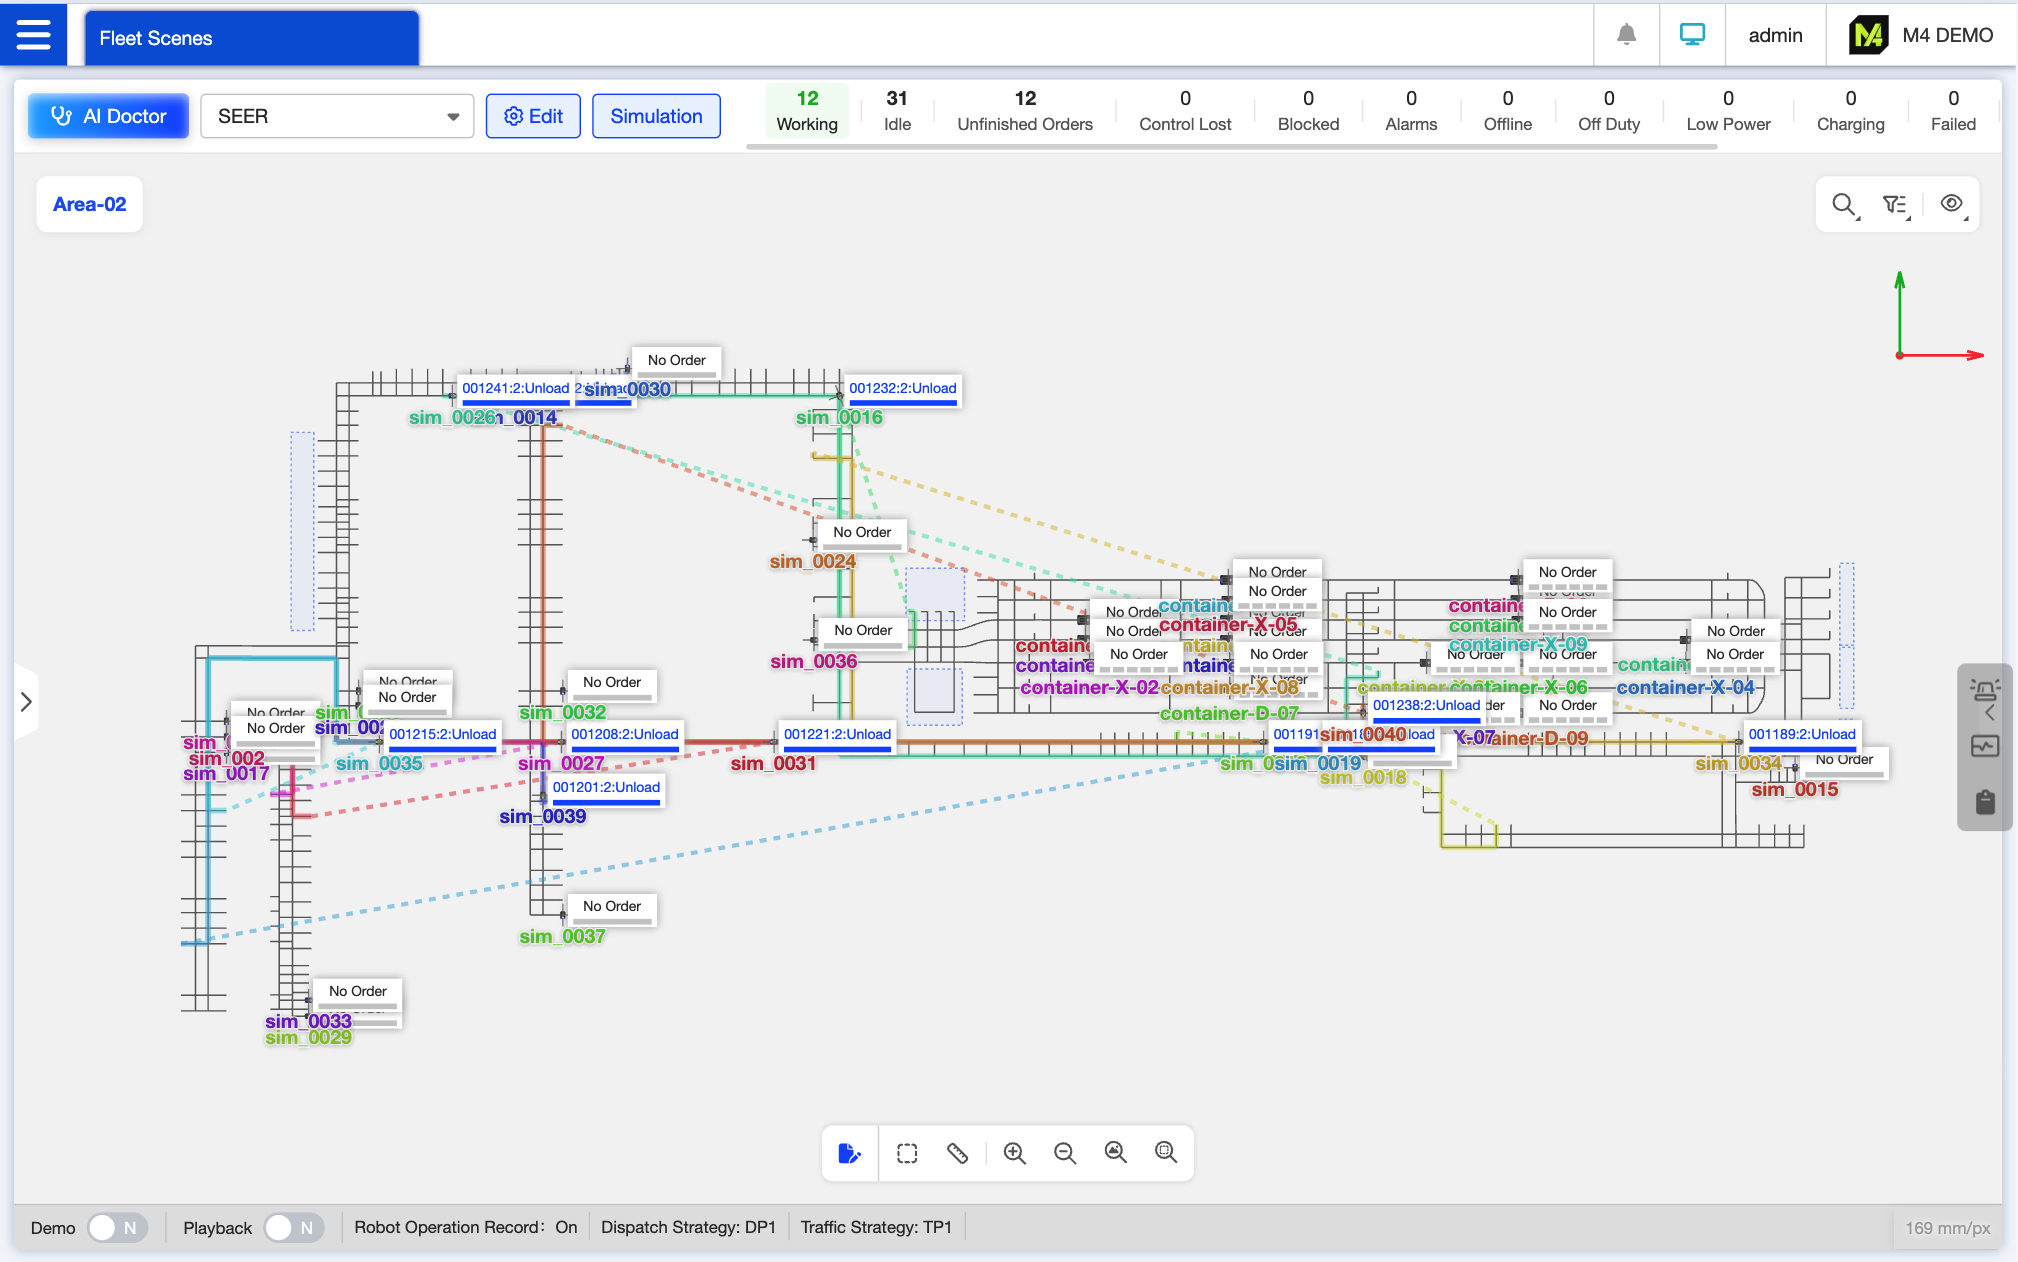Toggle the Playback switch
The width and height of the screenshot is (2018, 1262).
[294, 1227]
